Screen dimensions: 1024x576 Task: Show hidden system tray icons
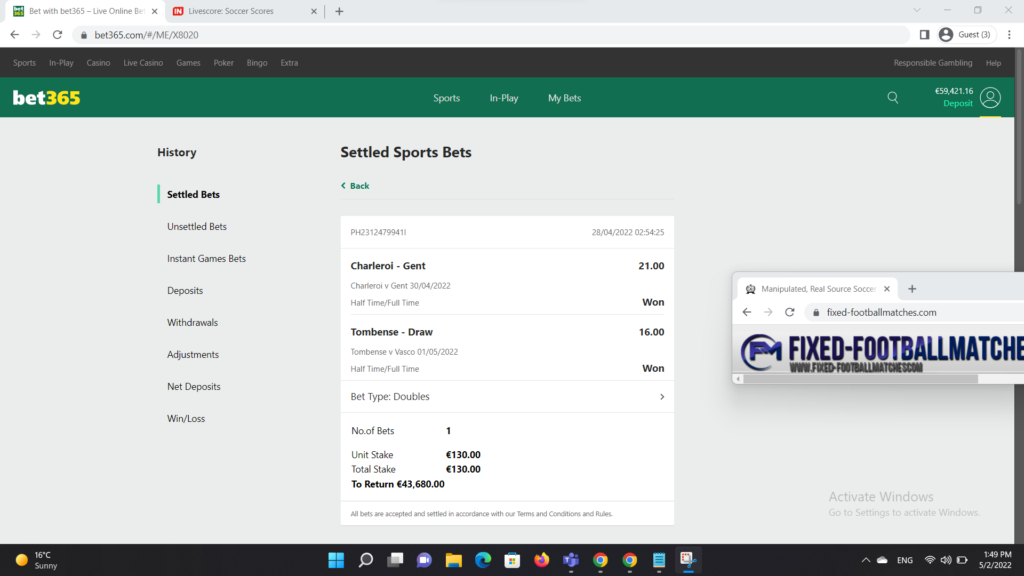tap(865, 560)
